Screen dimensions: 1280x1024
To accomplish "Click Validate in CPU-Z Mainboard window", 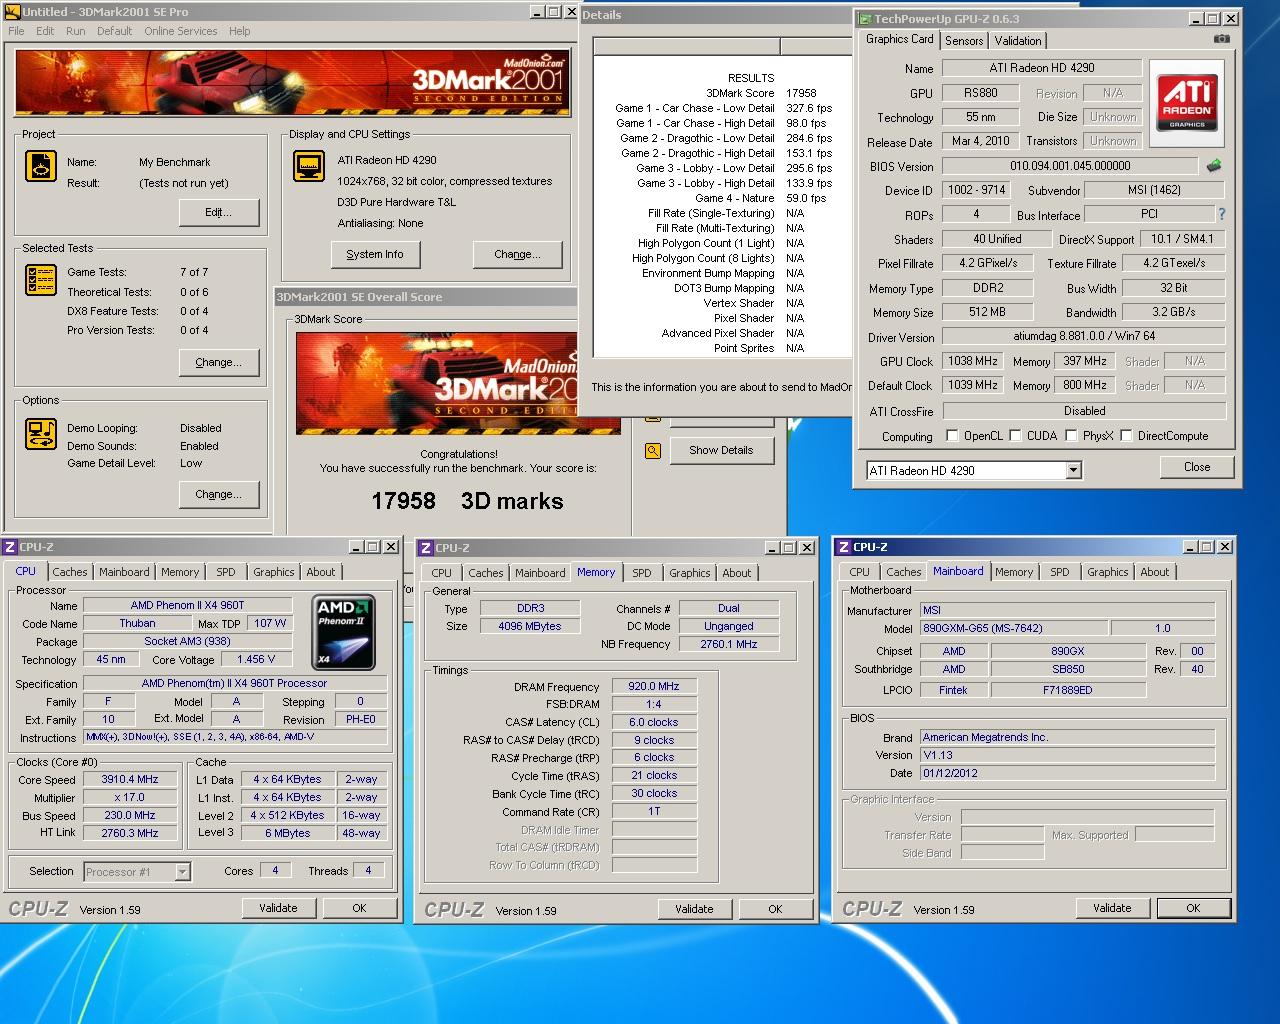I will (x=1112, y=908).
